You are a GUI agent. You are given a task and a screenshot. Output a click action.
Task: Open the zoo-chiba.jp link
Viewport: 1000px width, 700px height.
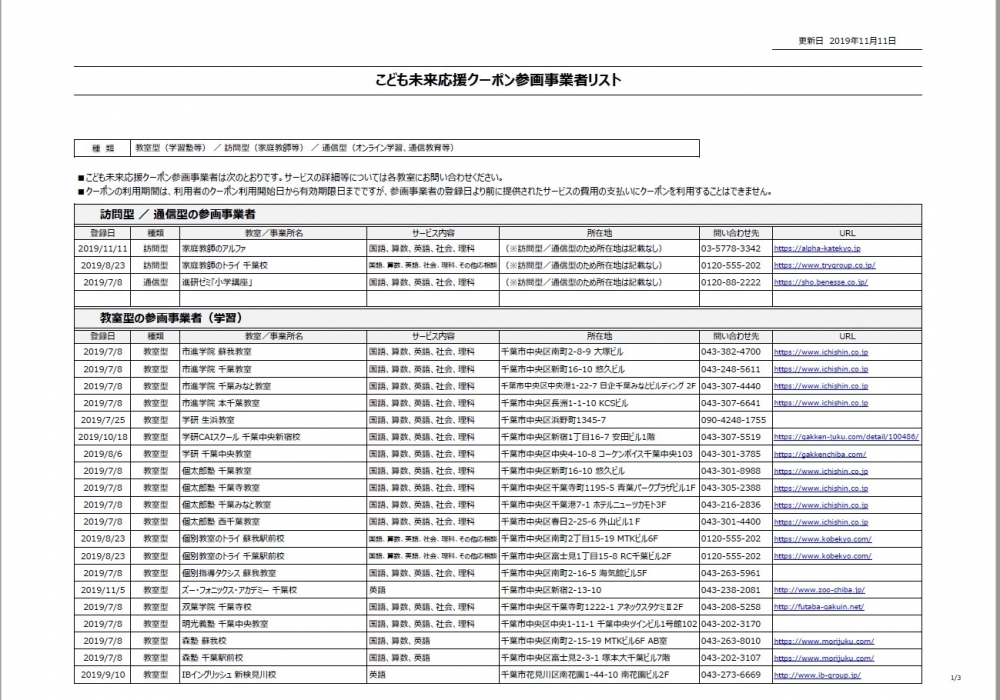820,590
